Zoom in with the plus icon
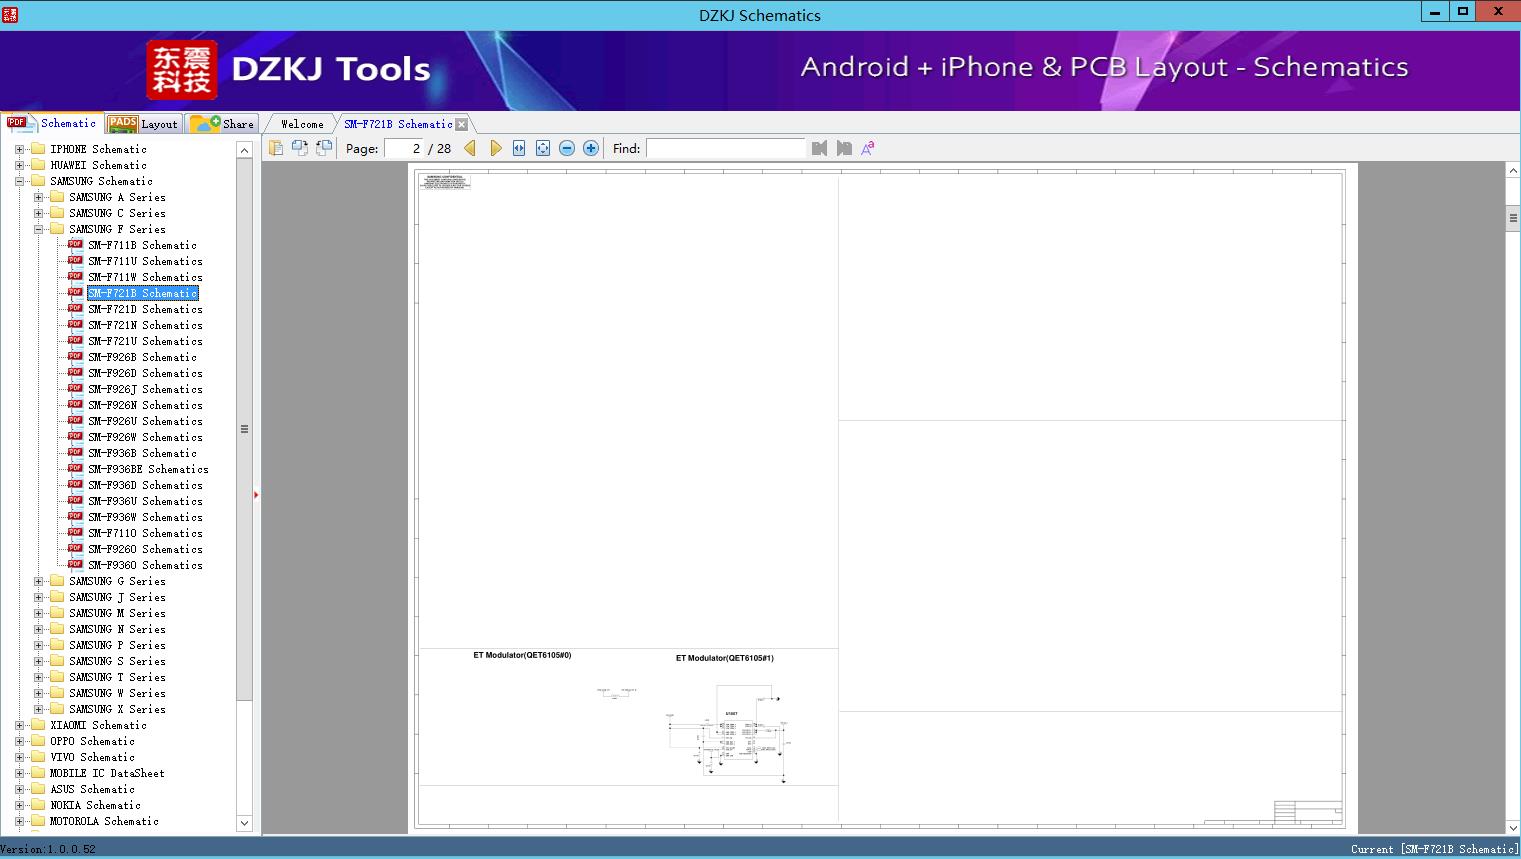This screenshot has width=1521, height=859. click(x=591, y=148)
